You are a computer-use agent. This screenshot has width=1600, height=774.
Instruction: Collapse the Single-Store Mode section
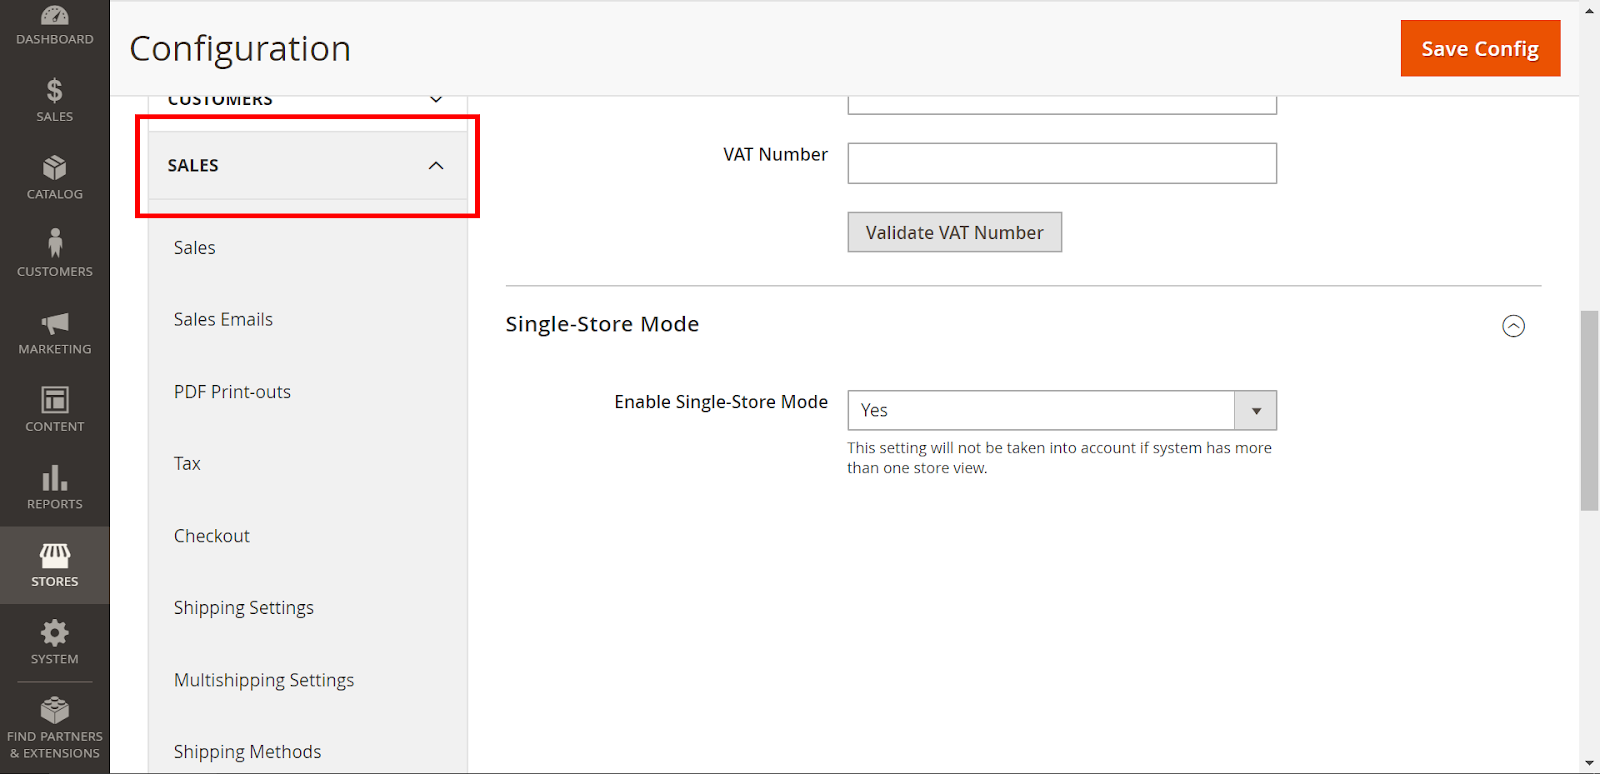tap(1513, 326)
